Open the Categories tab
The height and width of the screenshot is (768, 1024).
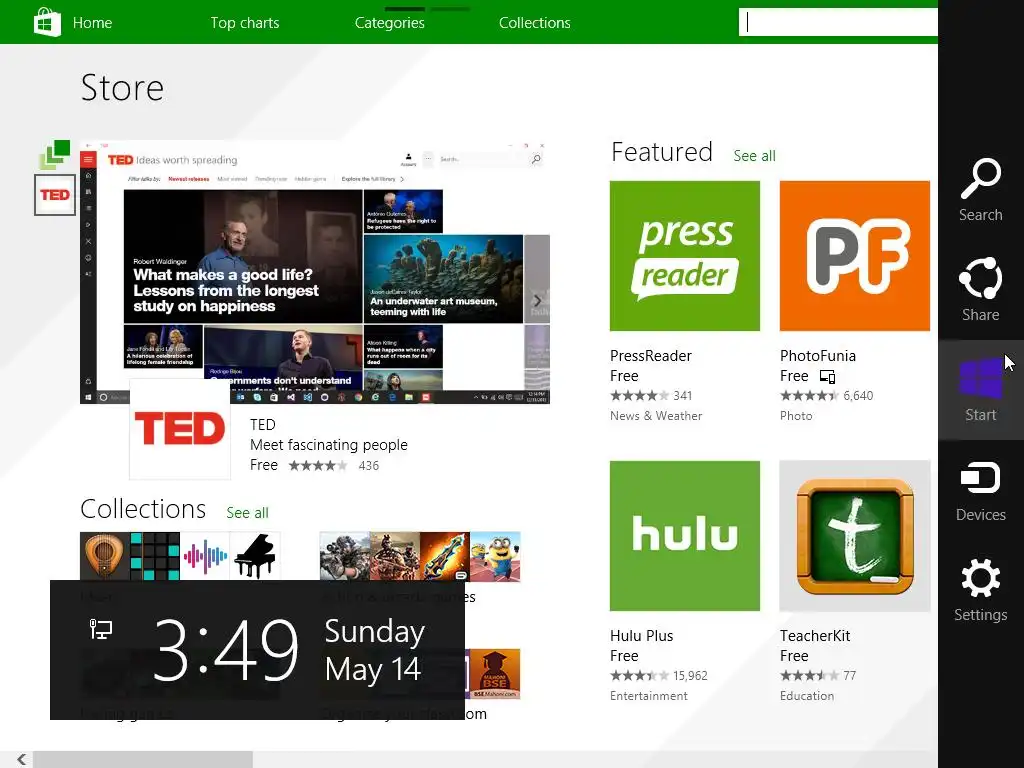coord(389,23)
